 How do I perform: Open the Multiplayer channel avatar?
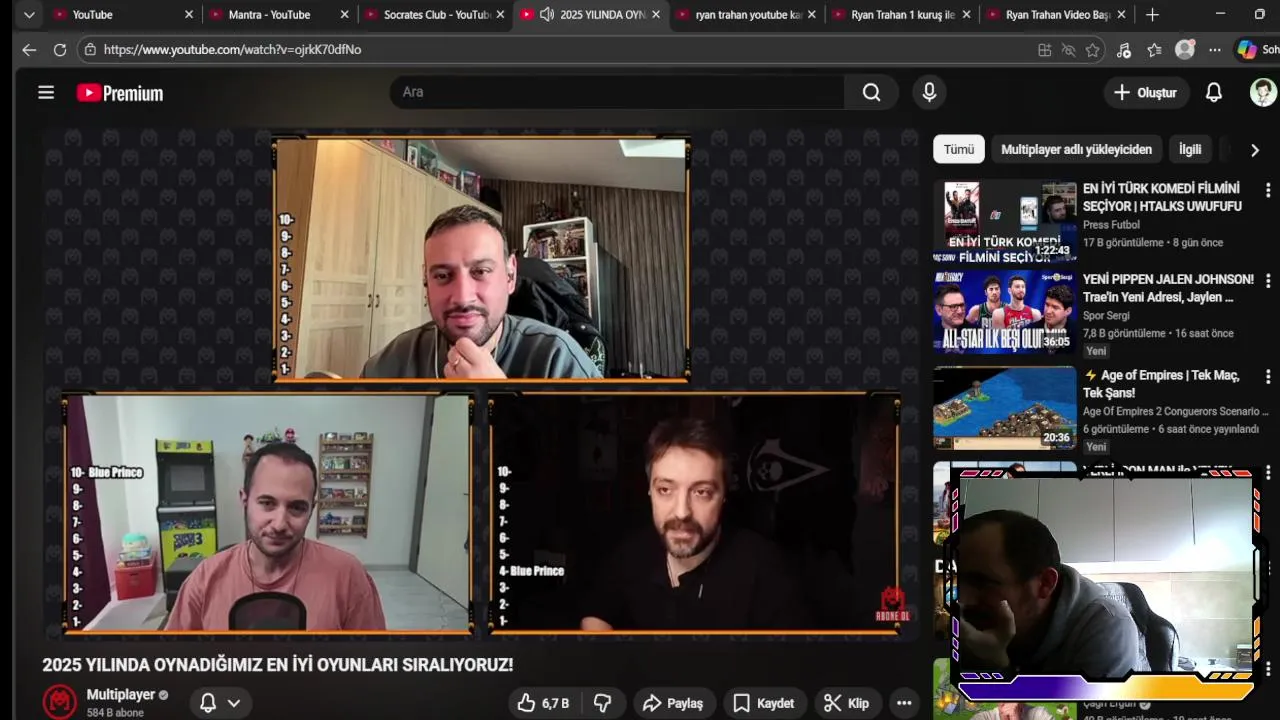tap(60, 701)
